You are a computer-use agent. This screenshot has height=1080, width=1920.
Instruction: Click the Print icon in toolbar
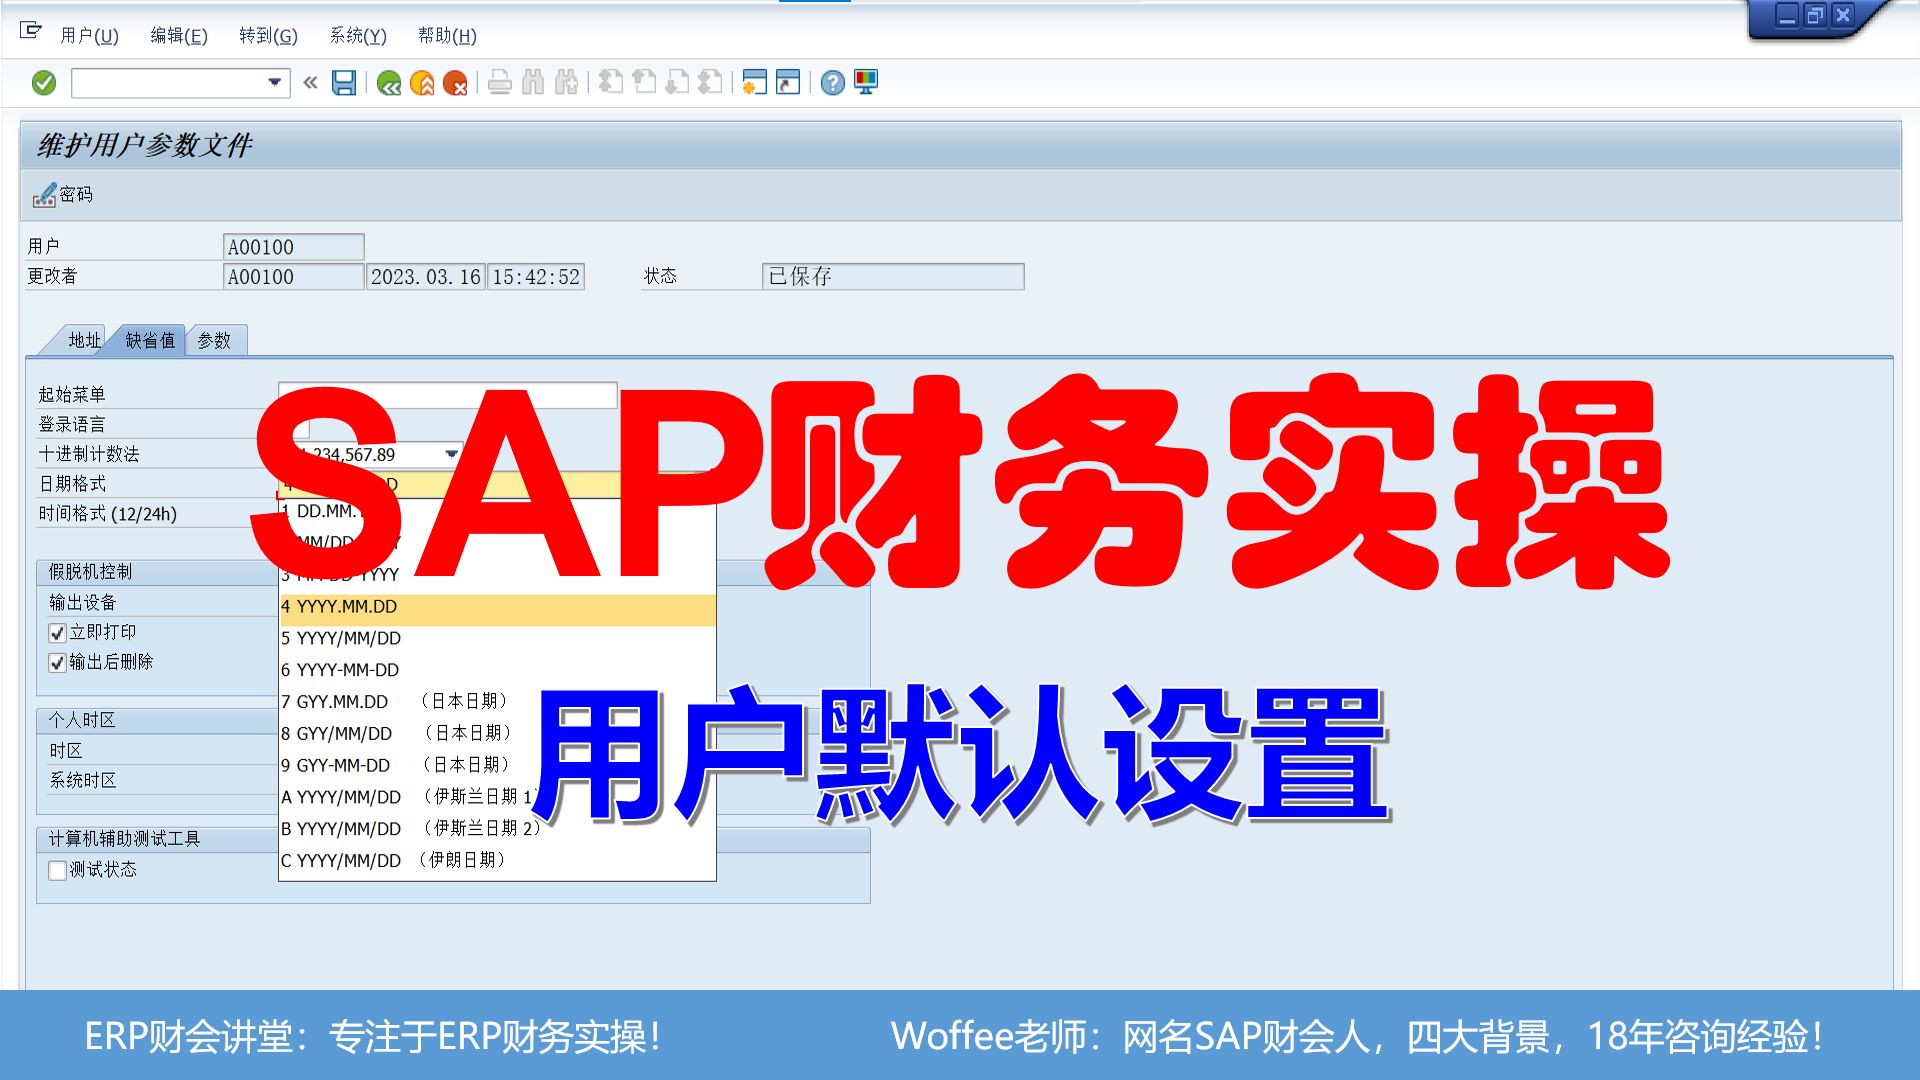500,83
